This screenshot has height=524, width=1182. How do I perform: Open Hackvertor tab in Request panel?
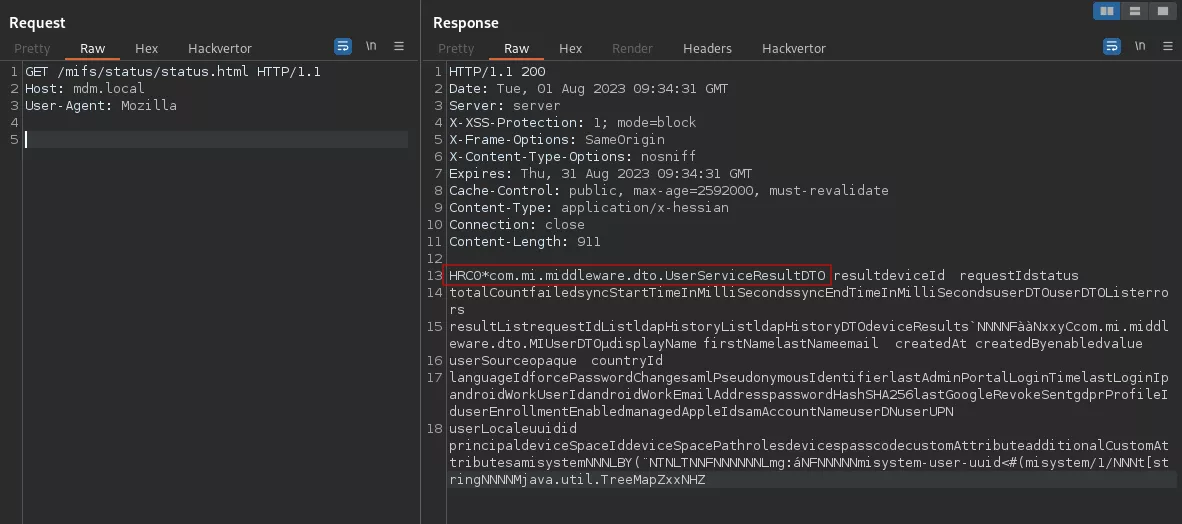click(x=220, y=48)
